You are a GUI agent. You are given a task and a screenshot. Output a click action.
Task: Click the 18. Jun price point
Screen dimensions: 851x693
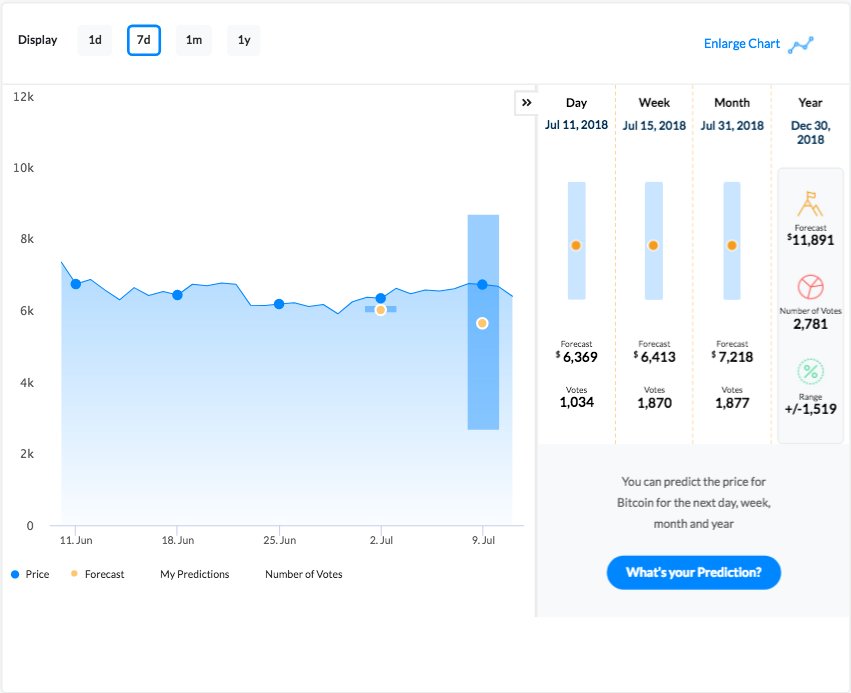(177, 295)
